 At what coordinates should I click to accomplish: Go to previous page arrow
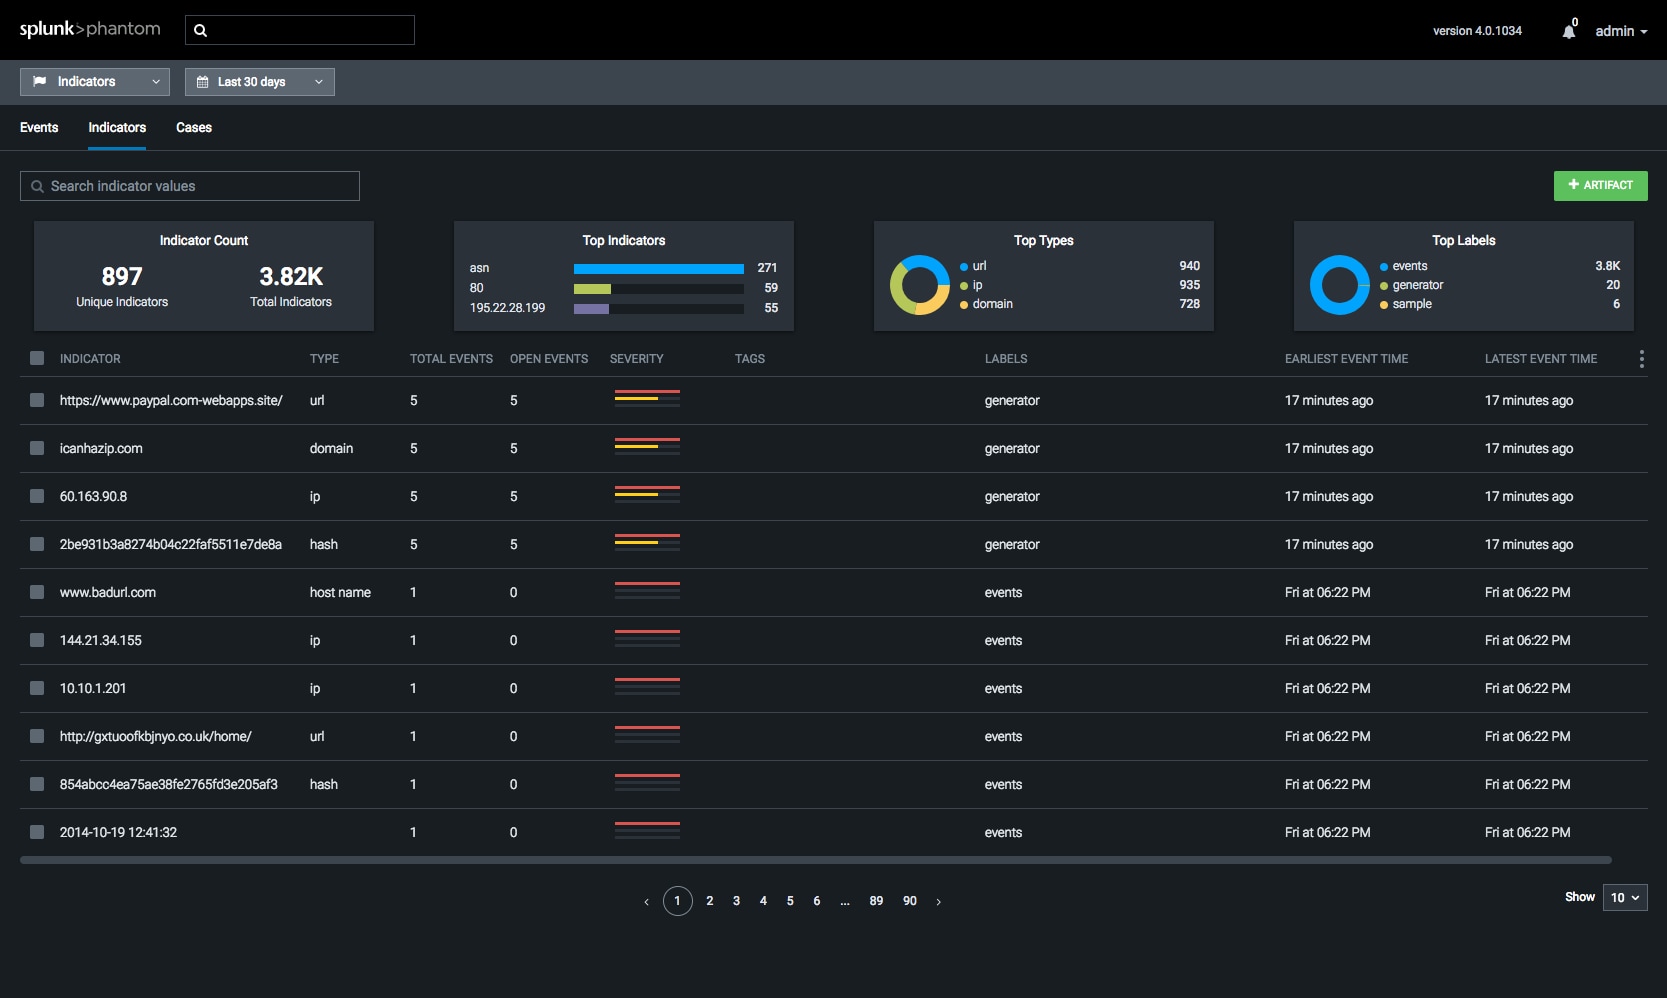[646, 901]
